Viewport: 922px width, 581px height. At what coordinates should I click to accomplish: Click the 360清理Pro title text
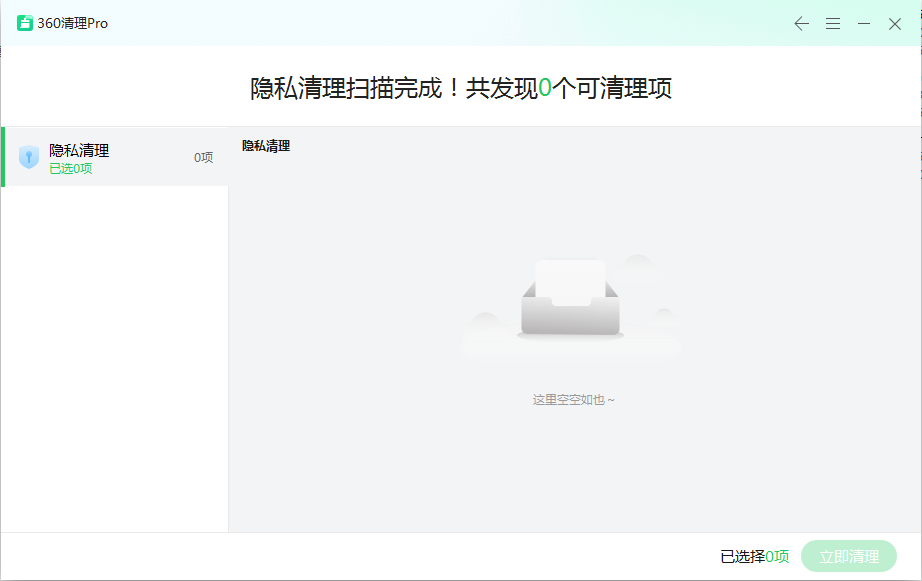pos(72,23)
